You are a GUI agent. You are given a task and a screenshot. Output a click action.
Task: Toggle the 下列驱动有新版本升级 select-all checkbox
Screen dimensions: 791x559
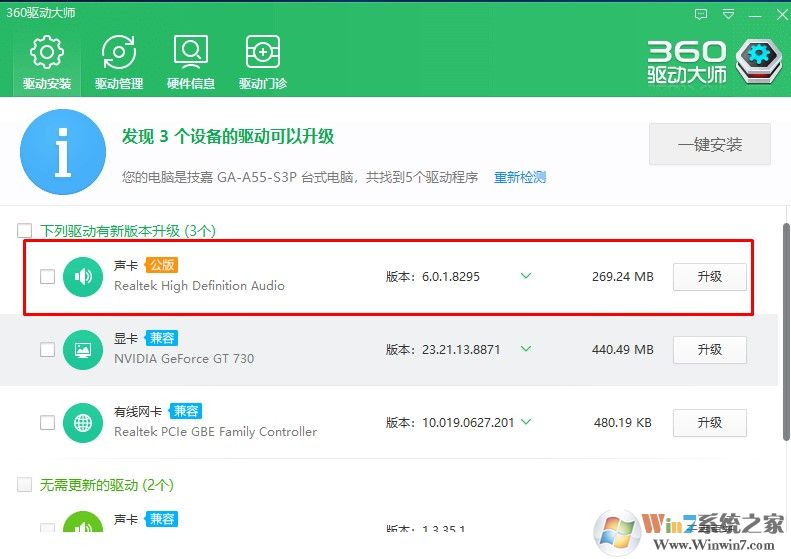click(25, 231)
